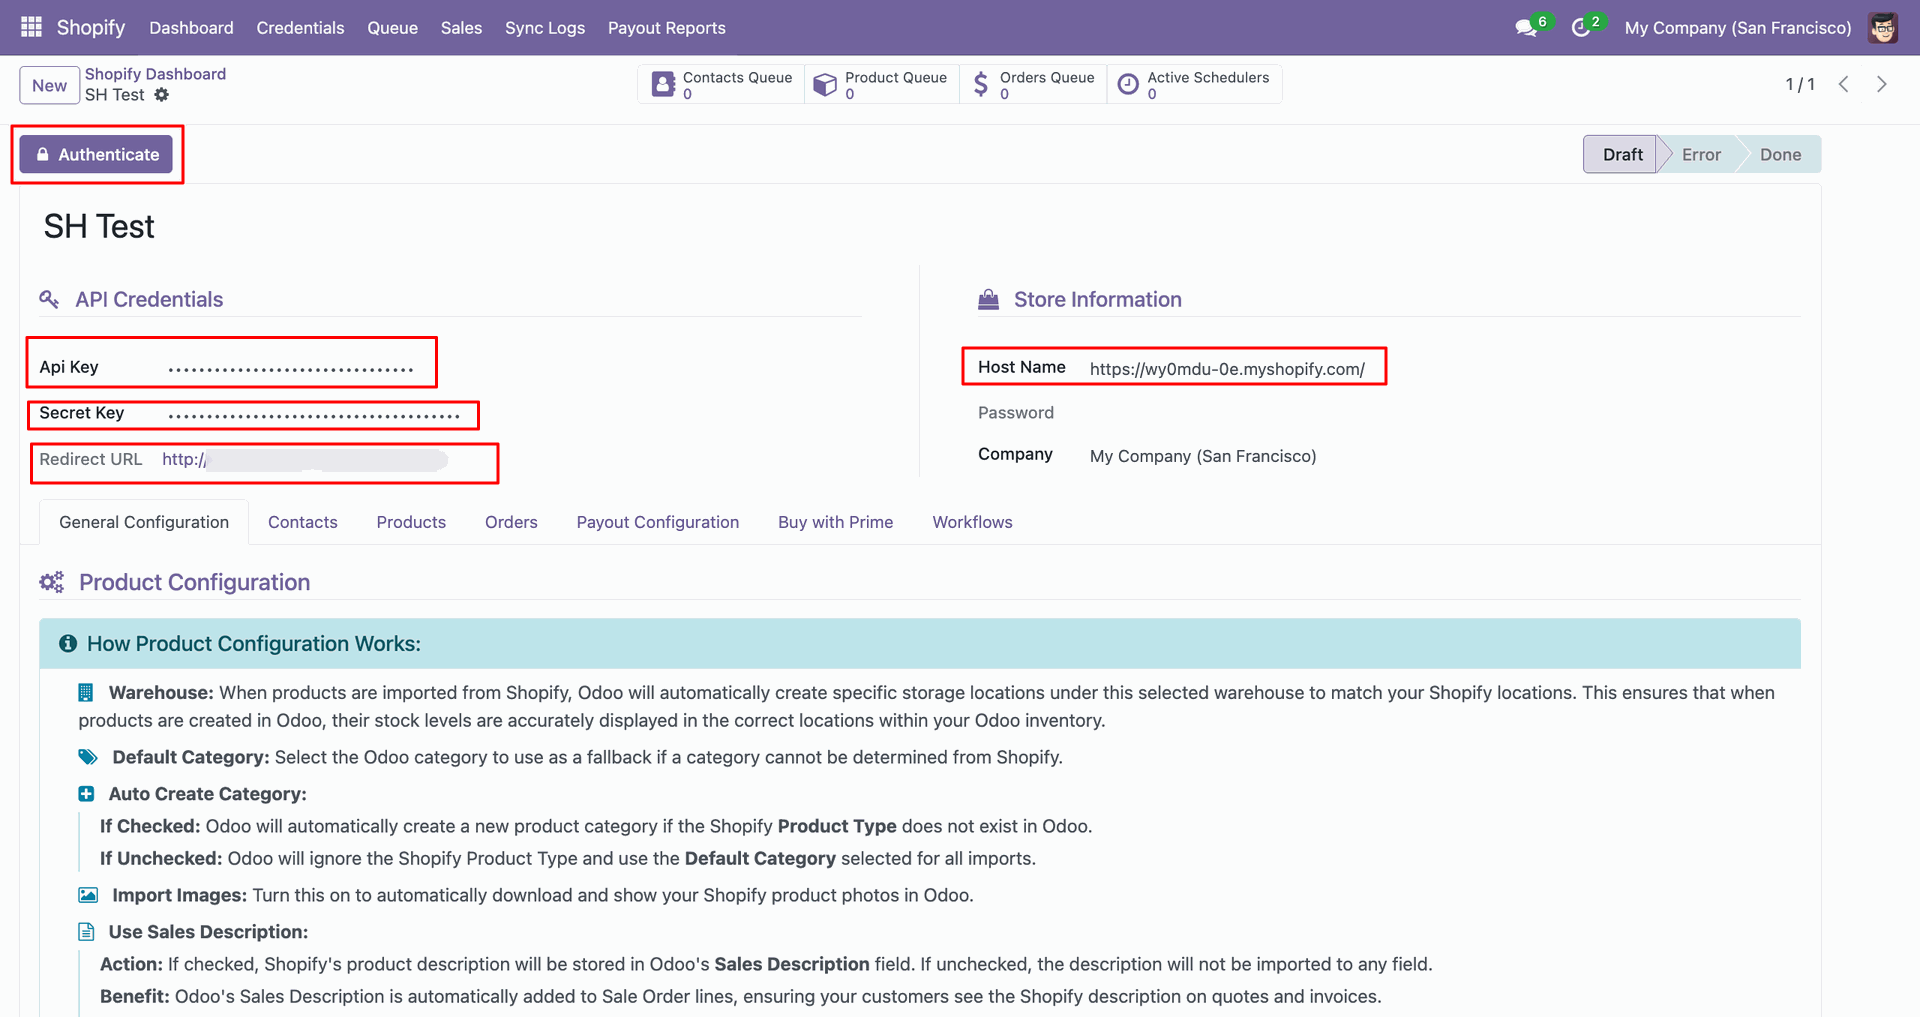Set status to Done in statusbar

point(1779,154)
